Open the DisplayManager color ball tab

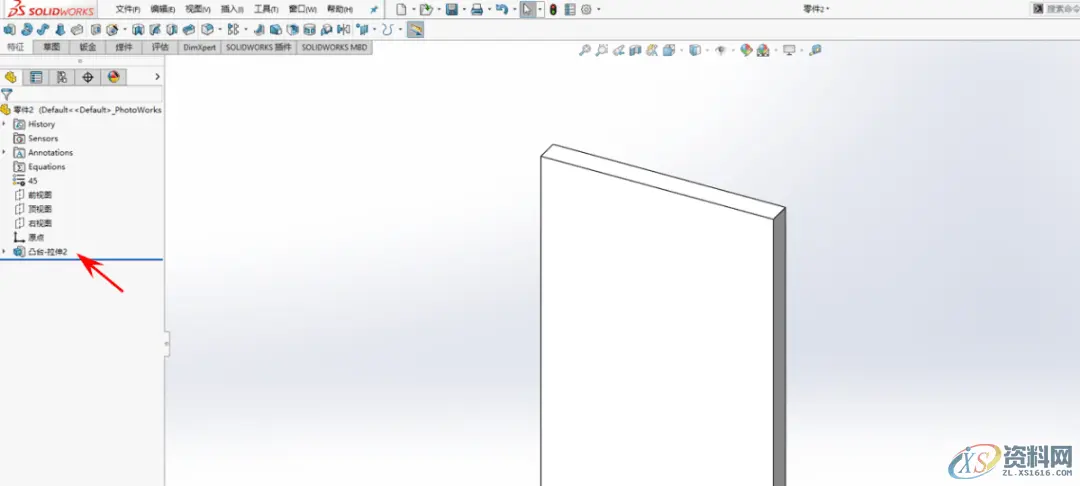pos(114,77)
